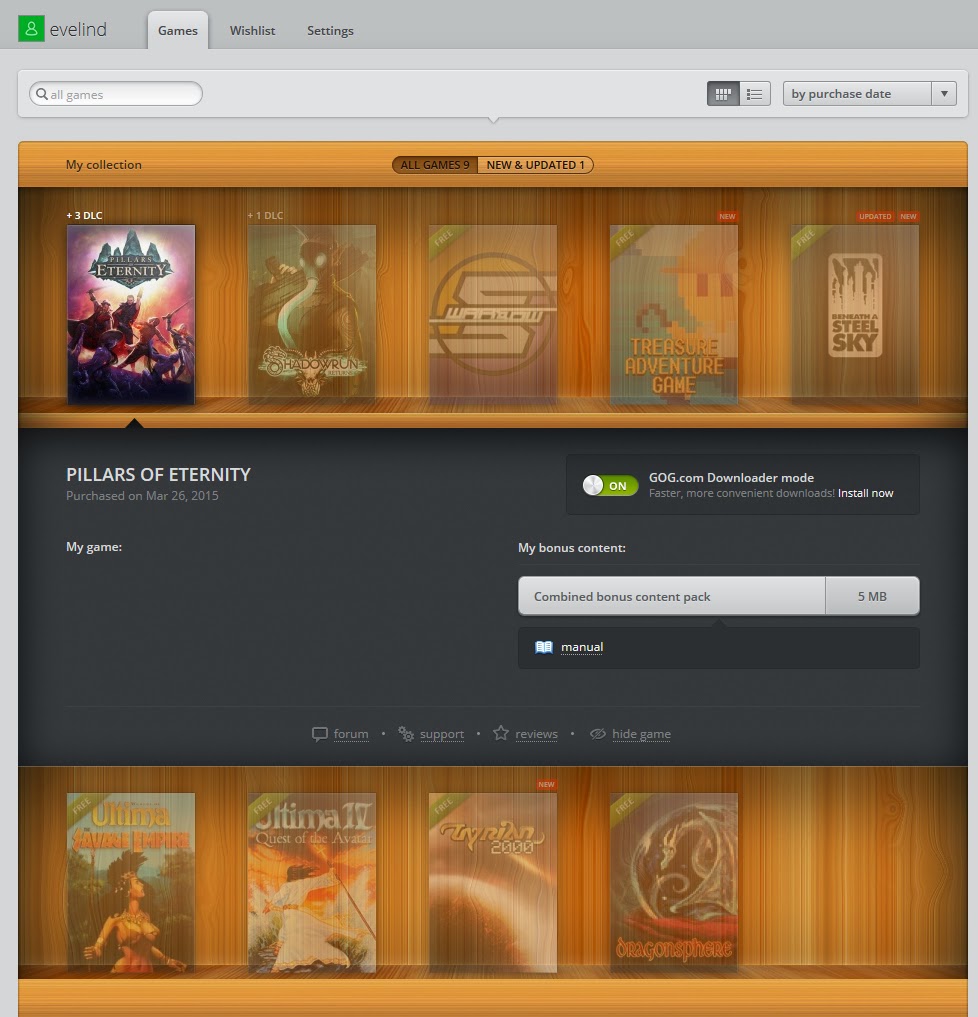Viewport: 978px width, 1017px height.
Task: Click the green user avatar icon
Action: [31, 29]
